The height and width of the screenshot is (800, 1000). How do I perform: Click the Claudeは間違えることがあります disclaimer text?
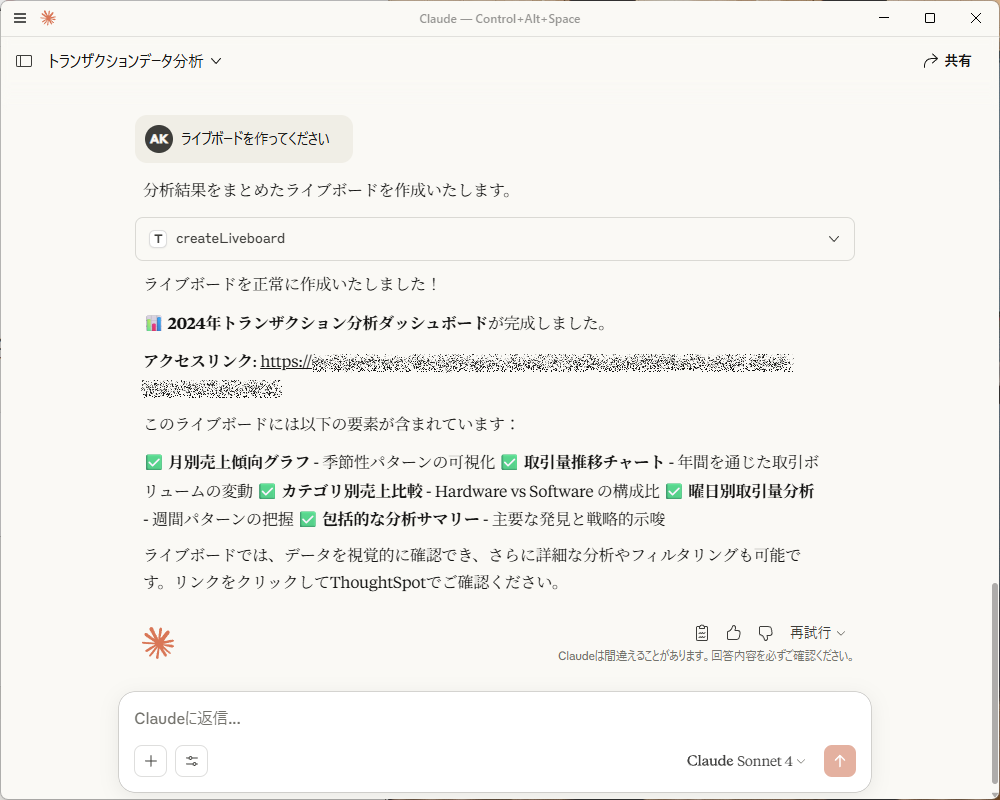coord(706,656)
